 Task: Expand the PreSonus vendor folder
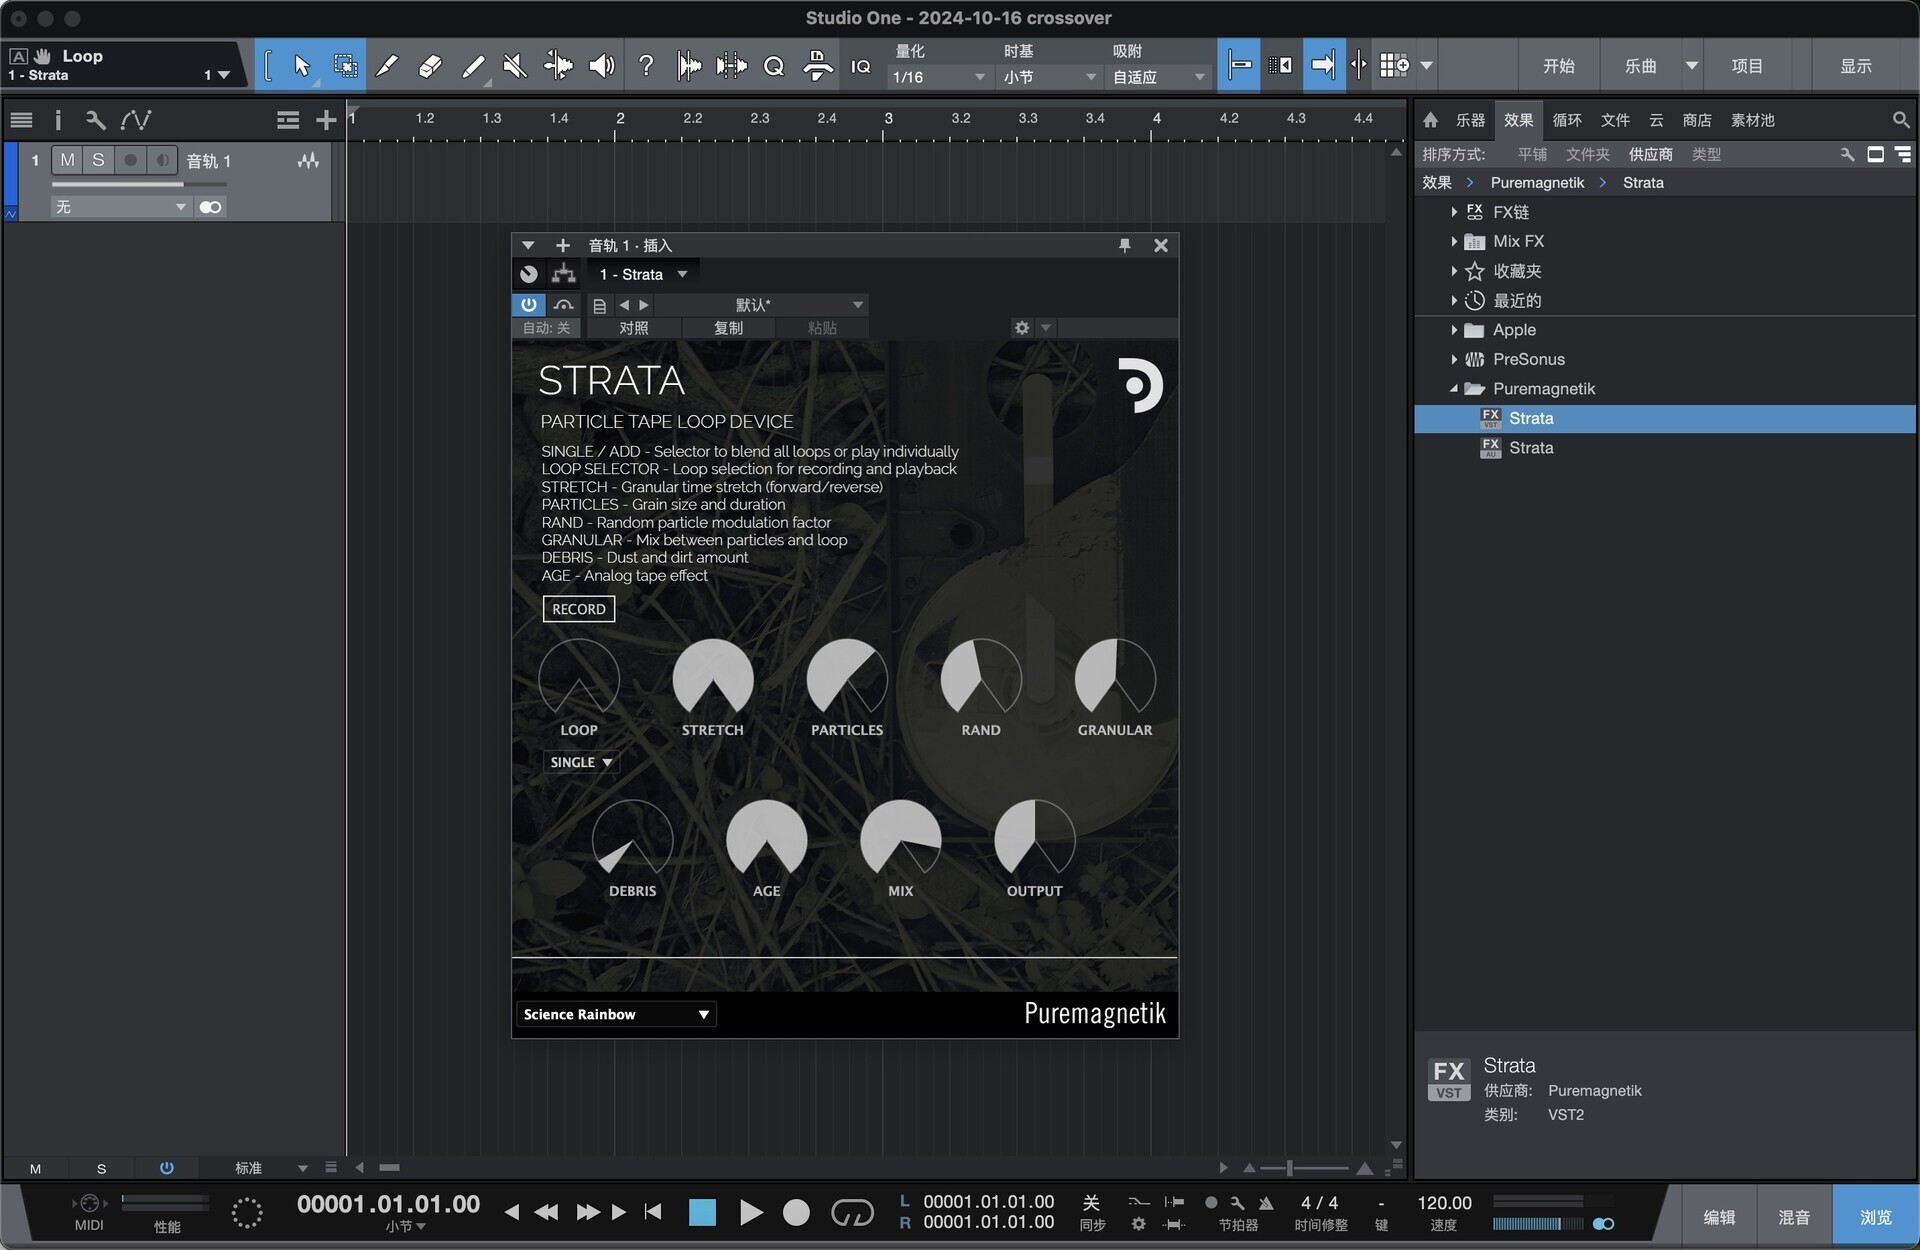[x=1454, y=359]
